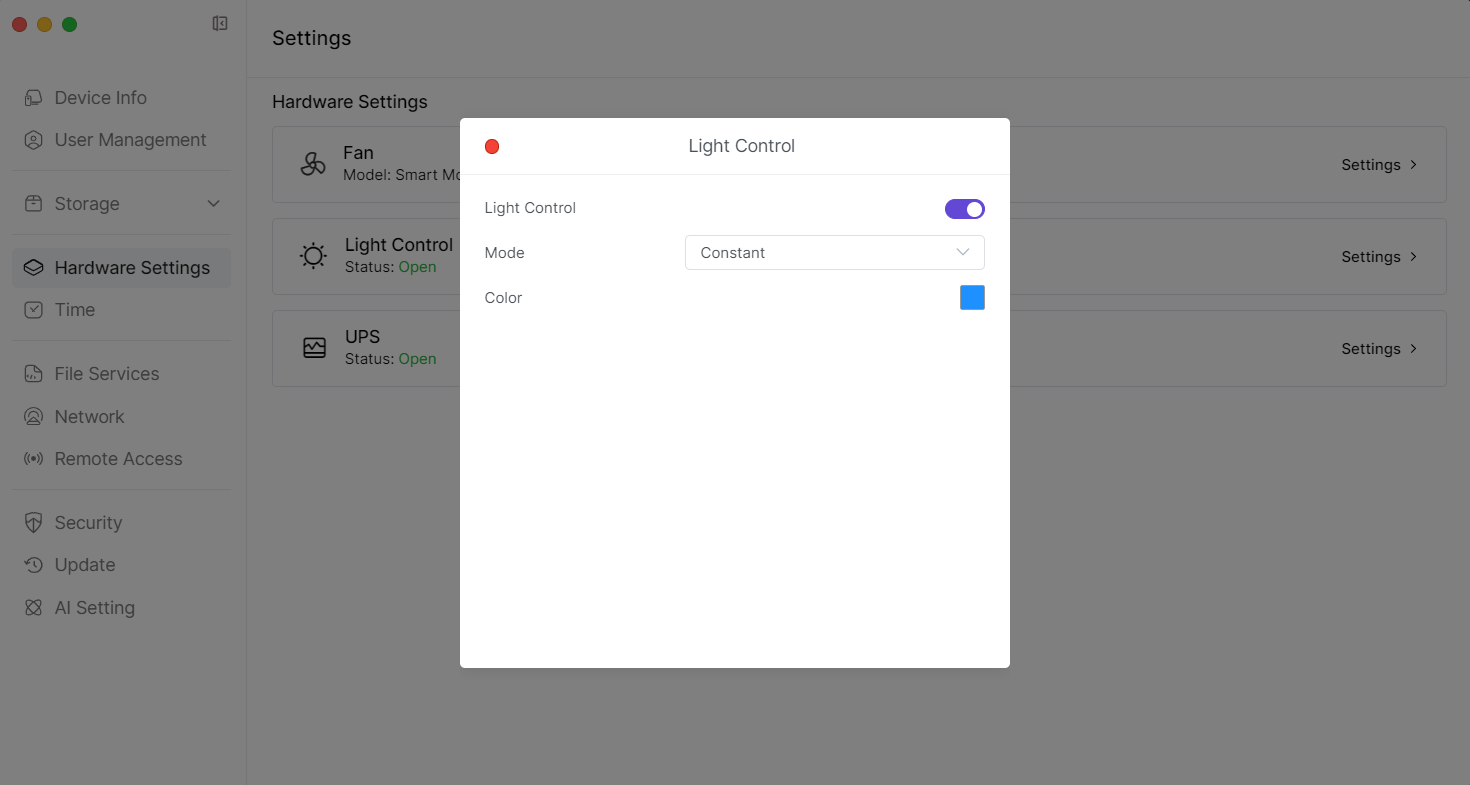Collapse the sidebar with the panel icon
The height and width of the screenshot is (785, 1470).
click(220, 24)
